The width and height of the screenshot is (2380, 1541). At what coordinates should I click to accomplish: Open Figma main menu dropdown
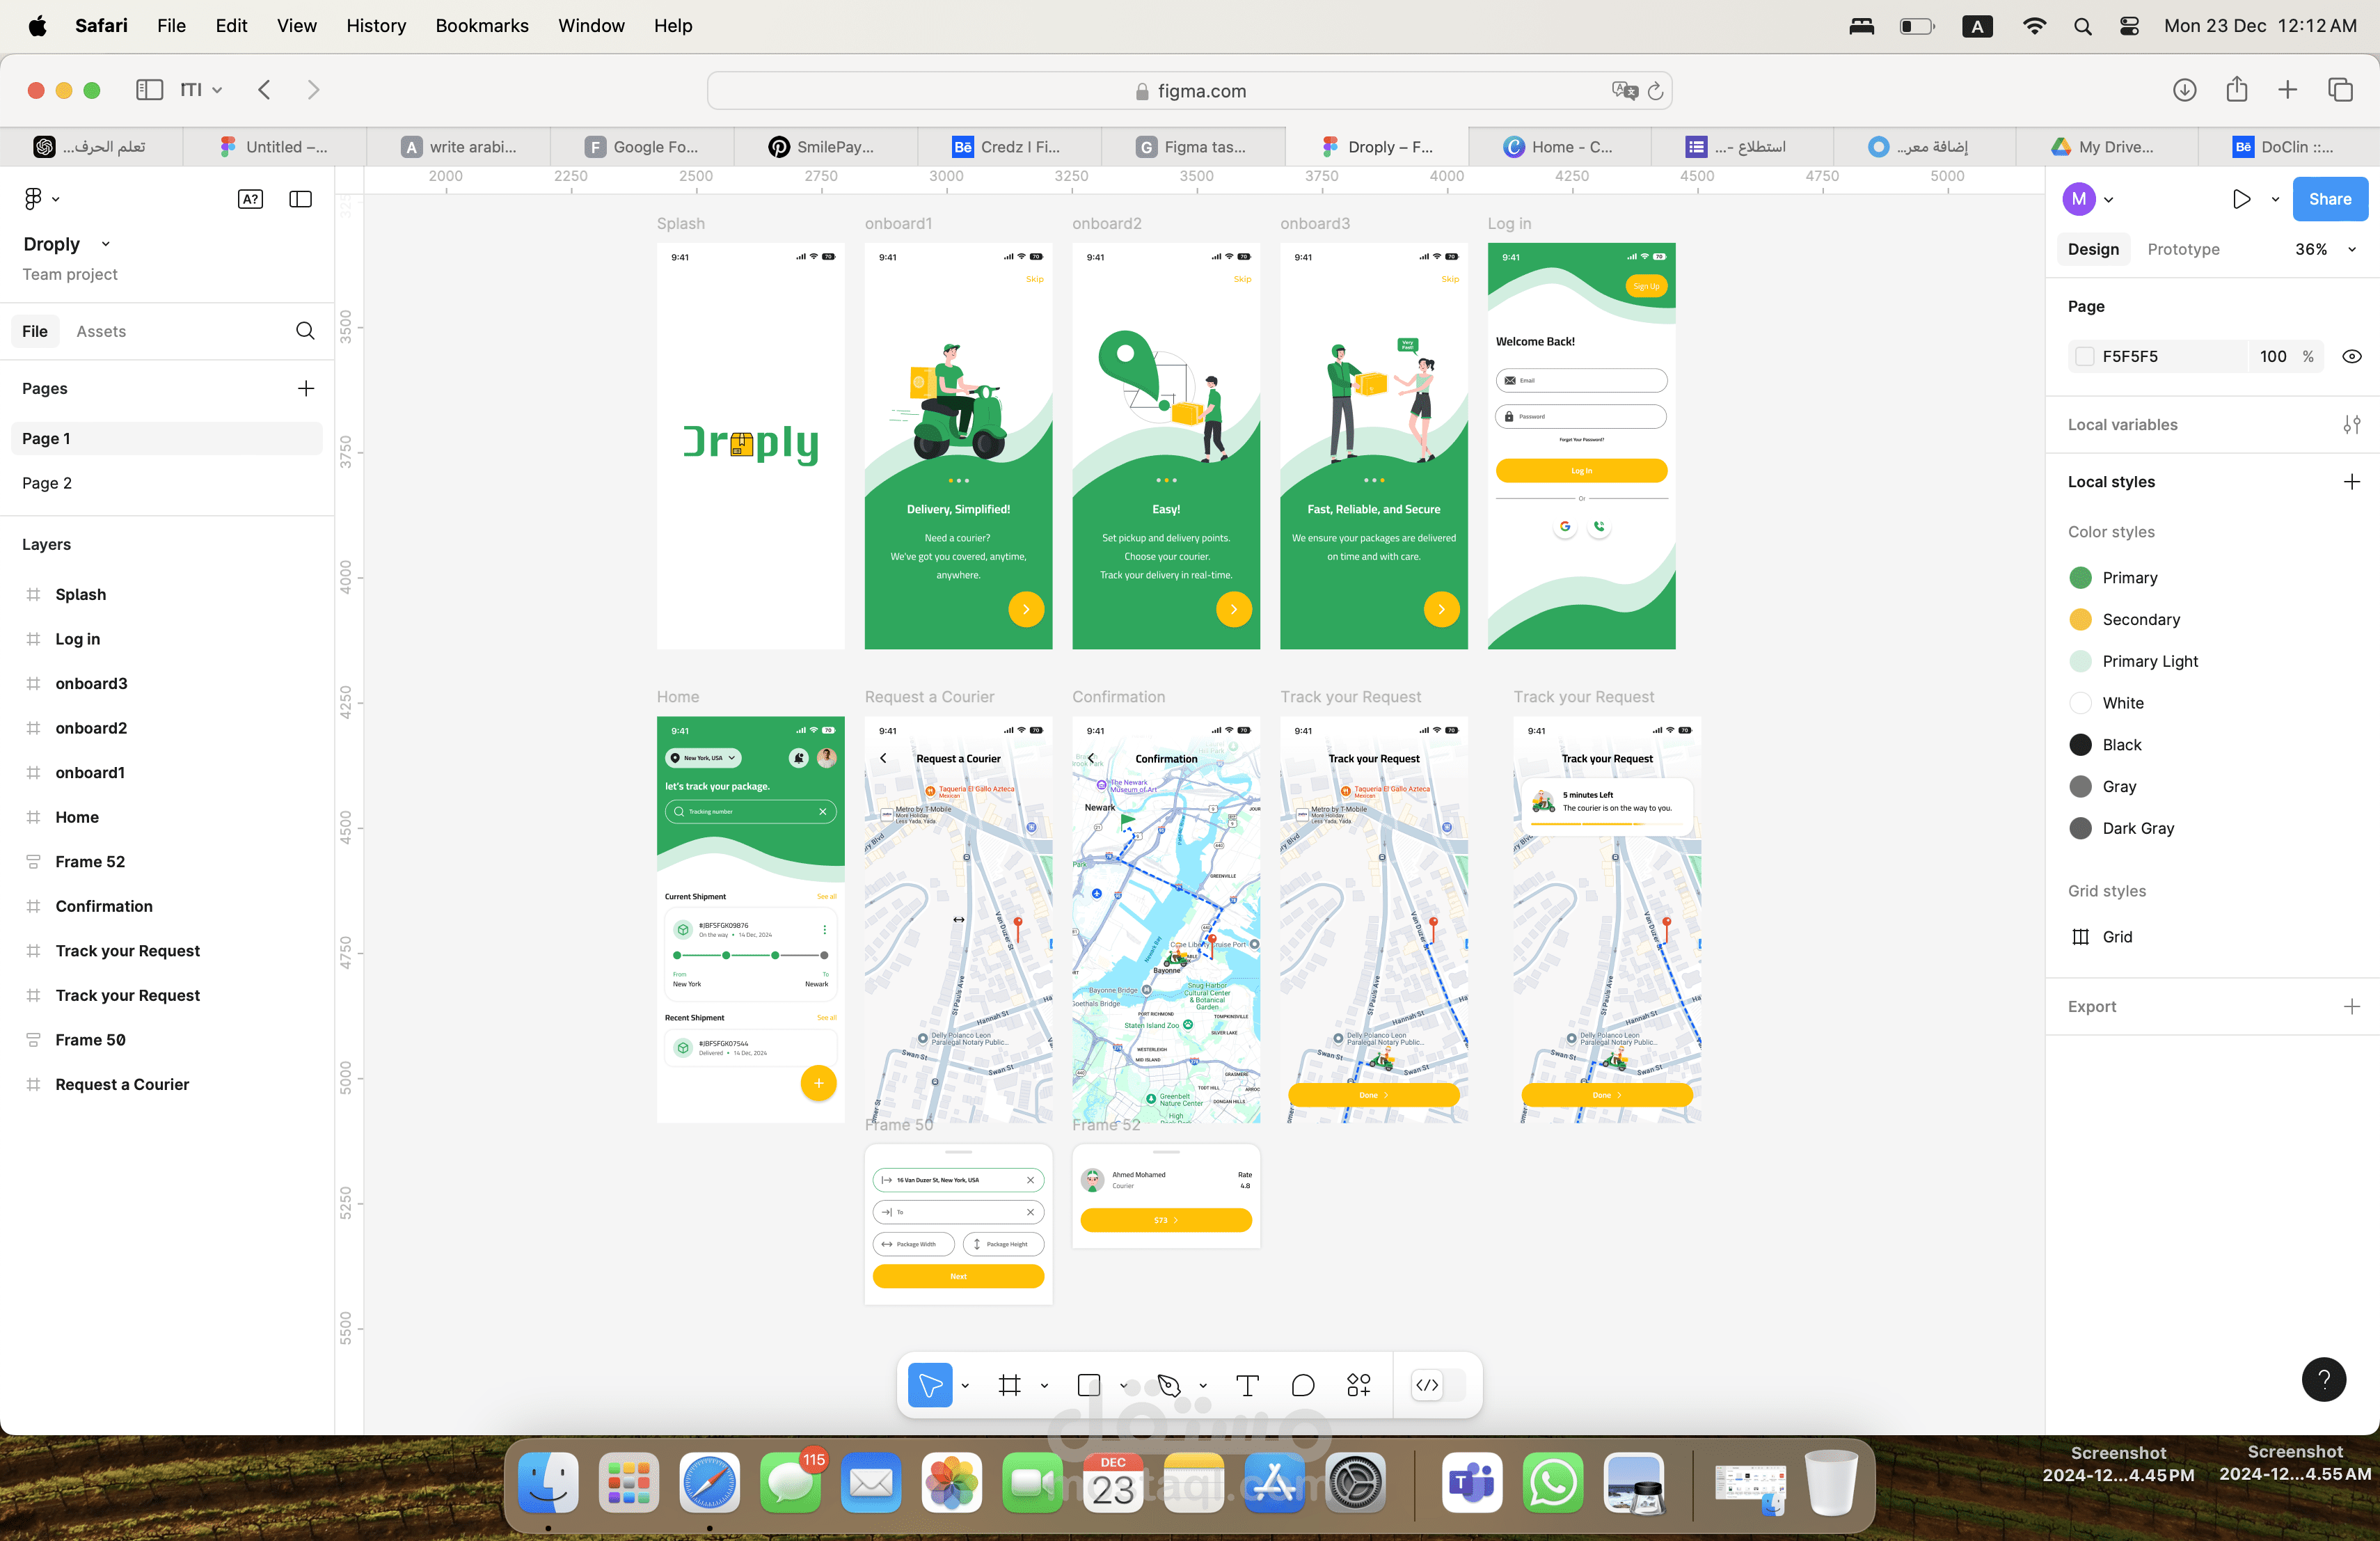[x=40, y=199]
